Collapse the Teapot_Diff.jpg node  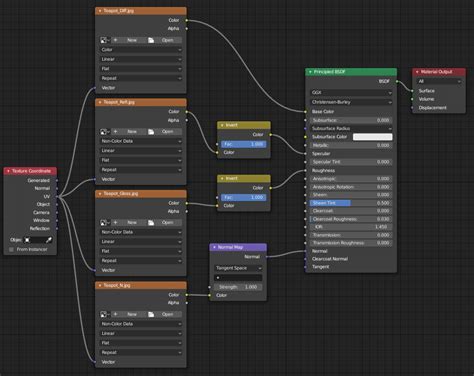pos(99,11)
